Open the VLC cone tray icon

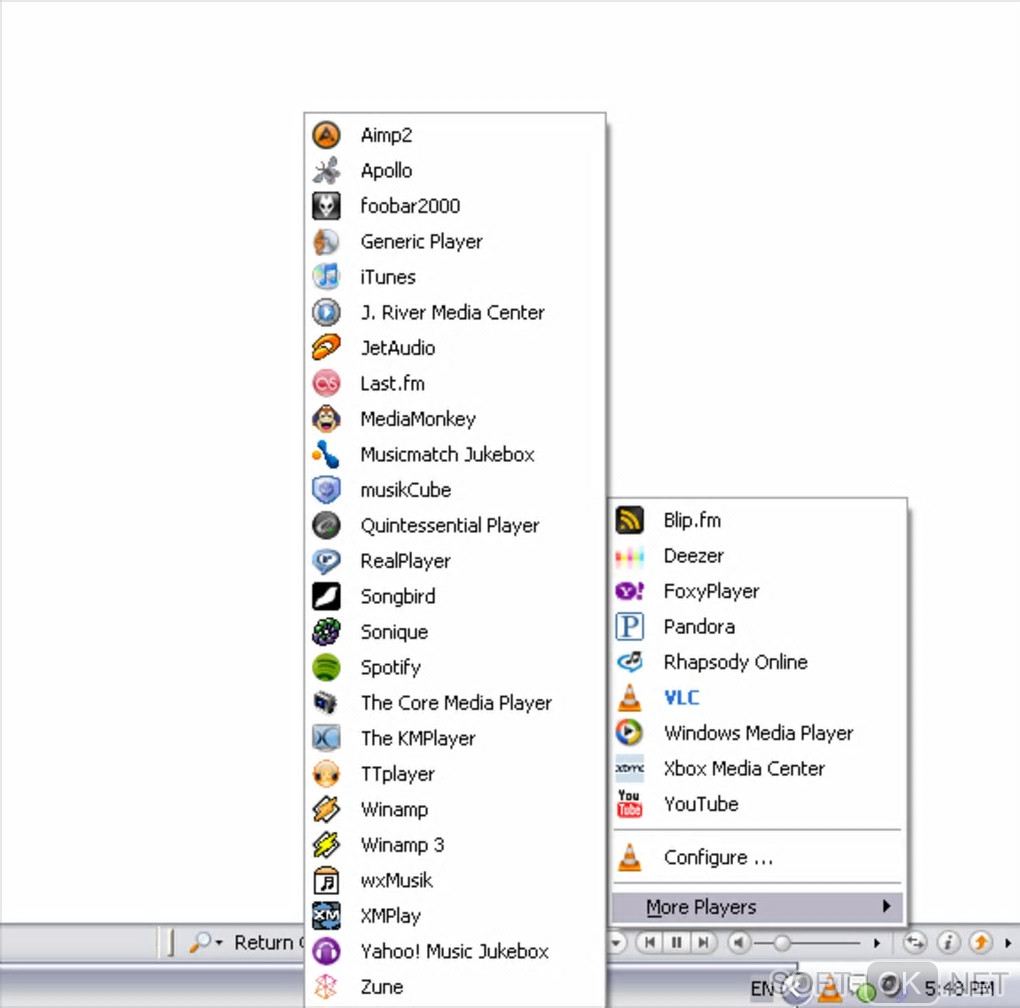tap(829, 988)
